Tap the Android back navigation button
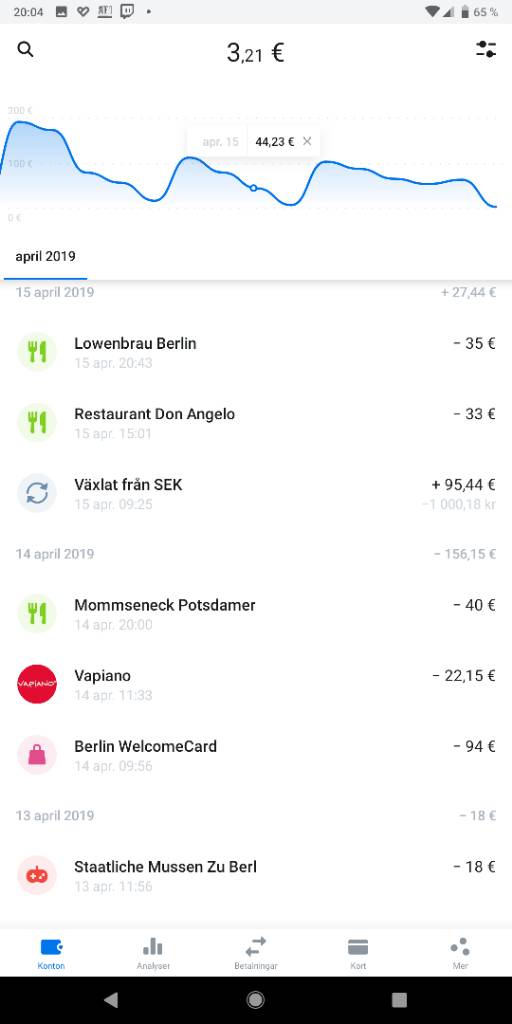The height and width of the screenshot is (1024, 512). 111,999
